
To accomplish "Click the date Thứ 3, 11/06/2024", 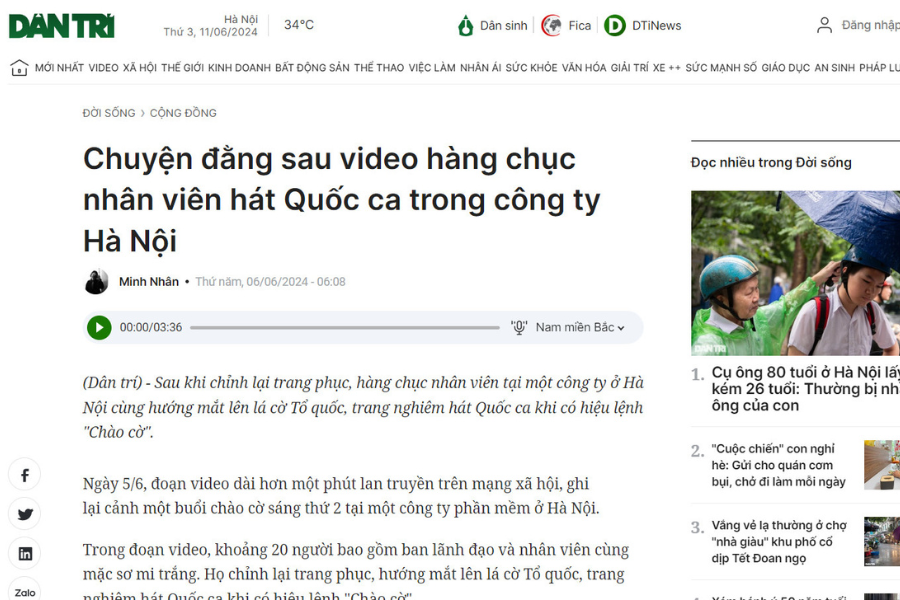I will tap(211, 32).
